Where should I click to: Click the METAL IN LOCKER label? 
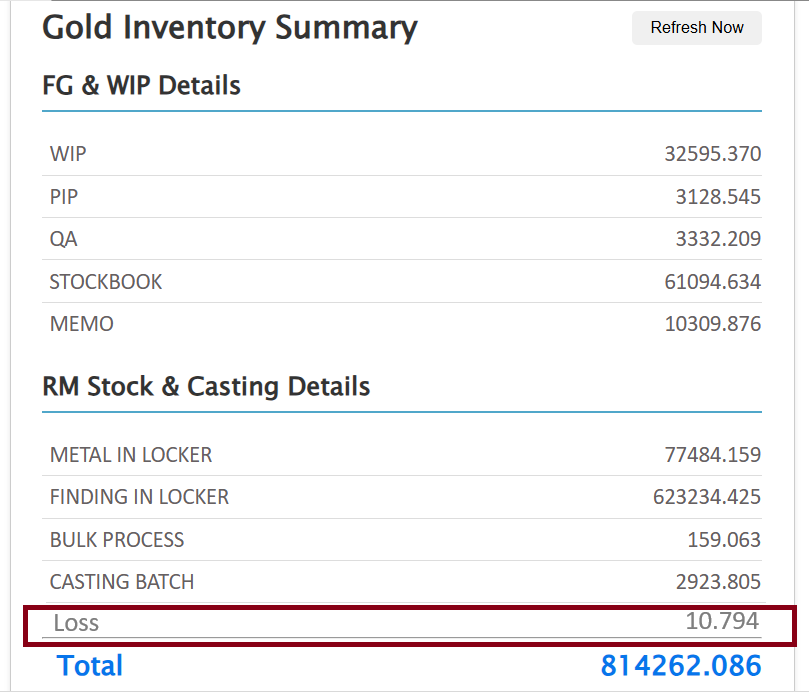point(131,455)
